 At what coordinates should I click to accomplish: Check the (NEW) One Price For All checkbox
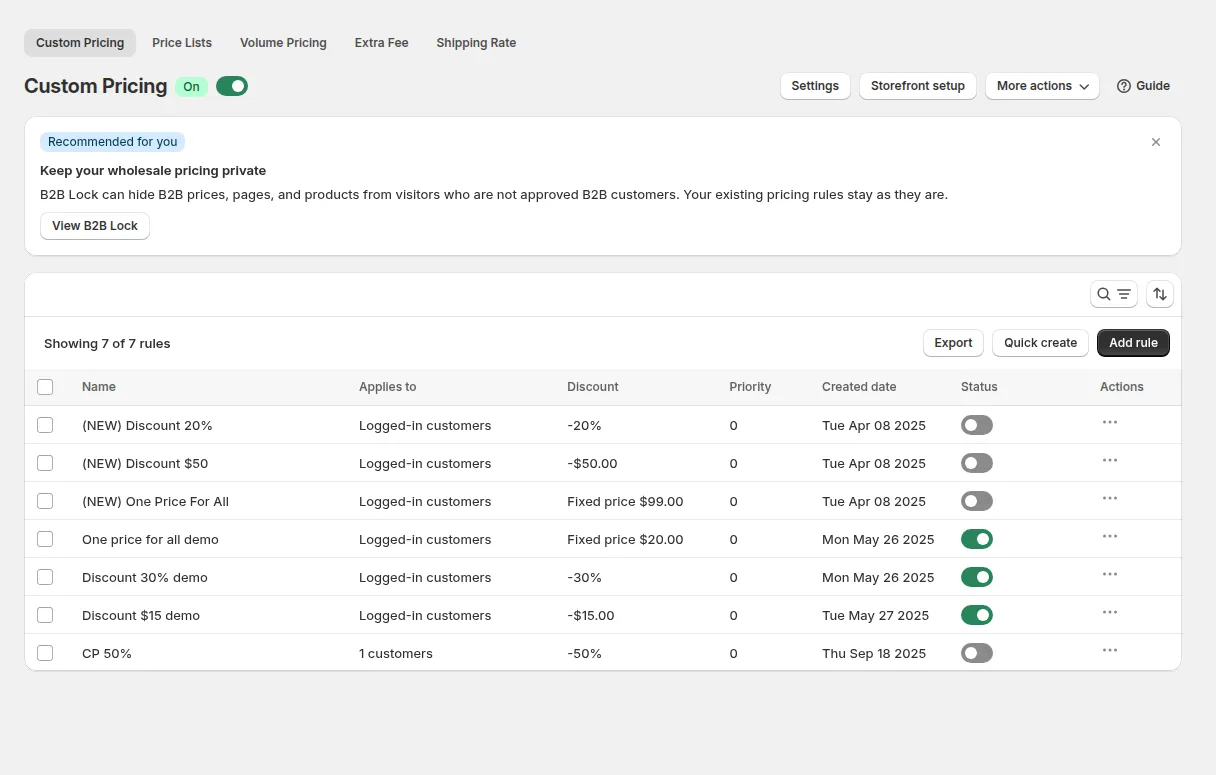(45, 501)
